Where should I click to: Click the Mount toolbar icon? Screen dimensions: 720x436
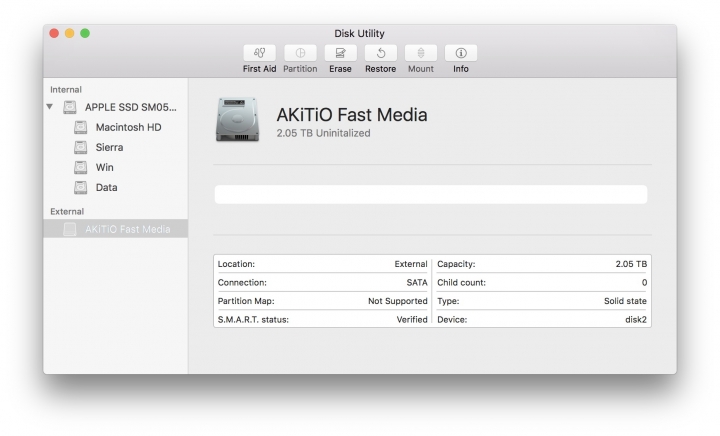point(421,53)
